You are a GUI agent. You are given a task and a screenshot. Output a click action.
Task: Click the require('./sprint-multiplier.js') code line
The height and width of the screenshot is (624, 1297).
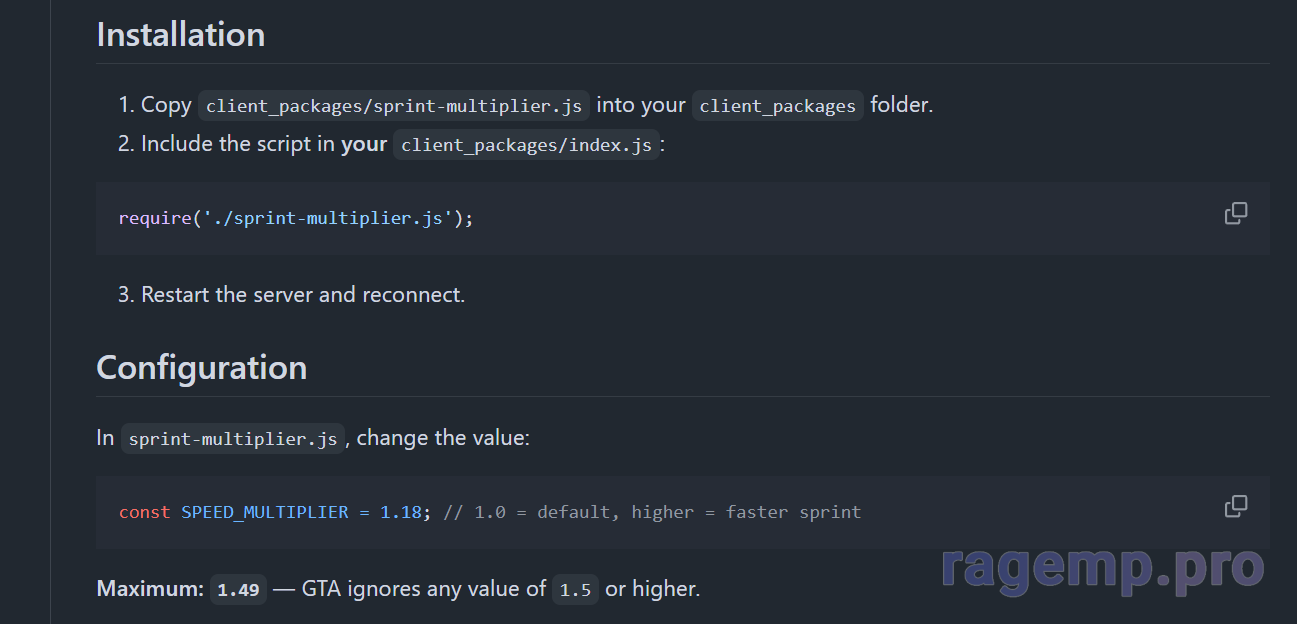point(296,218)
